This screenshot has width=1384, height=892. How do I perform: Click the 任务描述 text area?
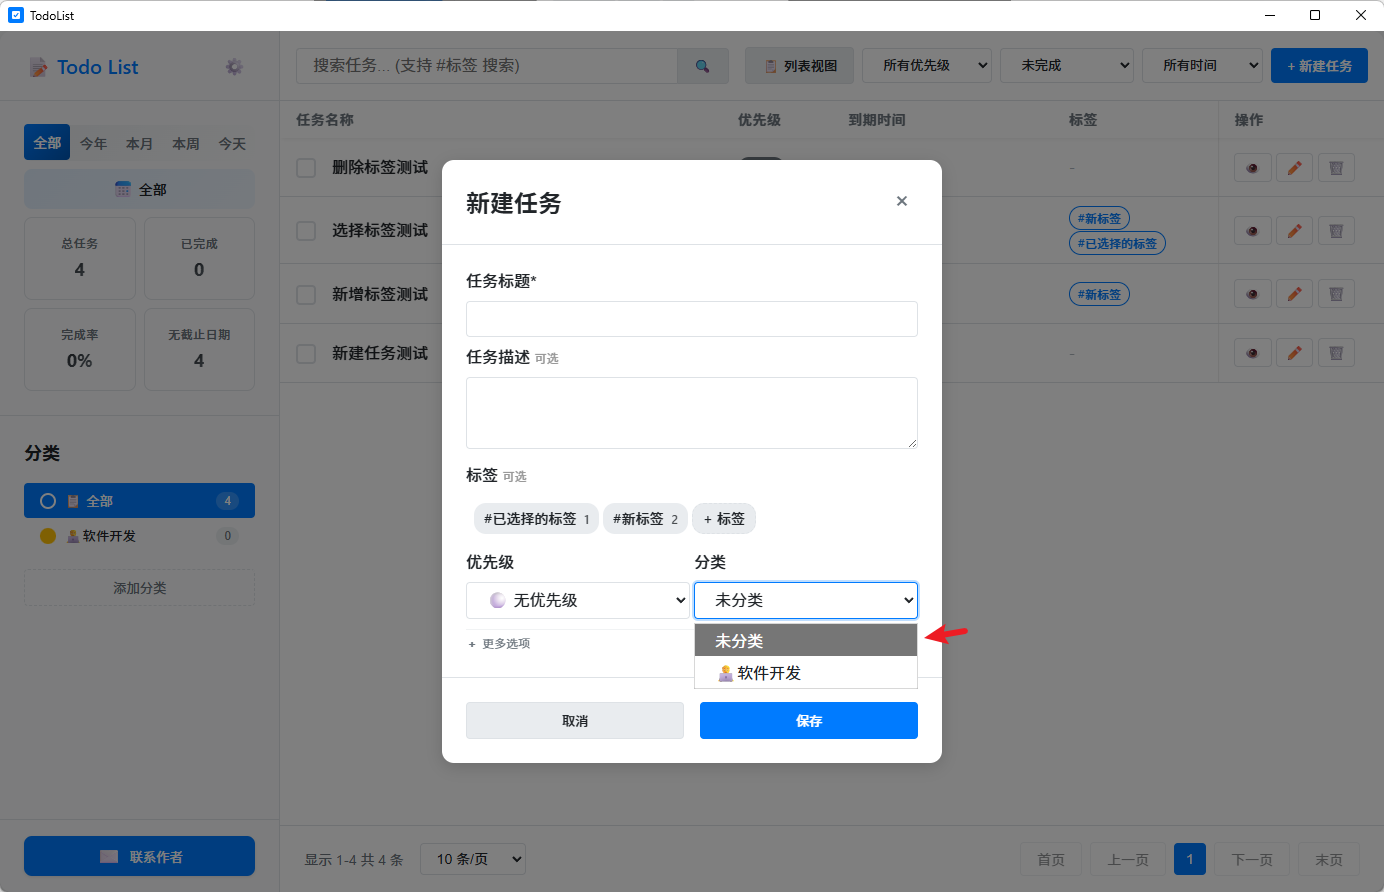pos(692,413)
